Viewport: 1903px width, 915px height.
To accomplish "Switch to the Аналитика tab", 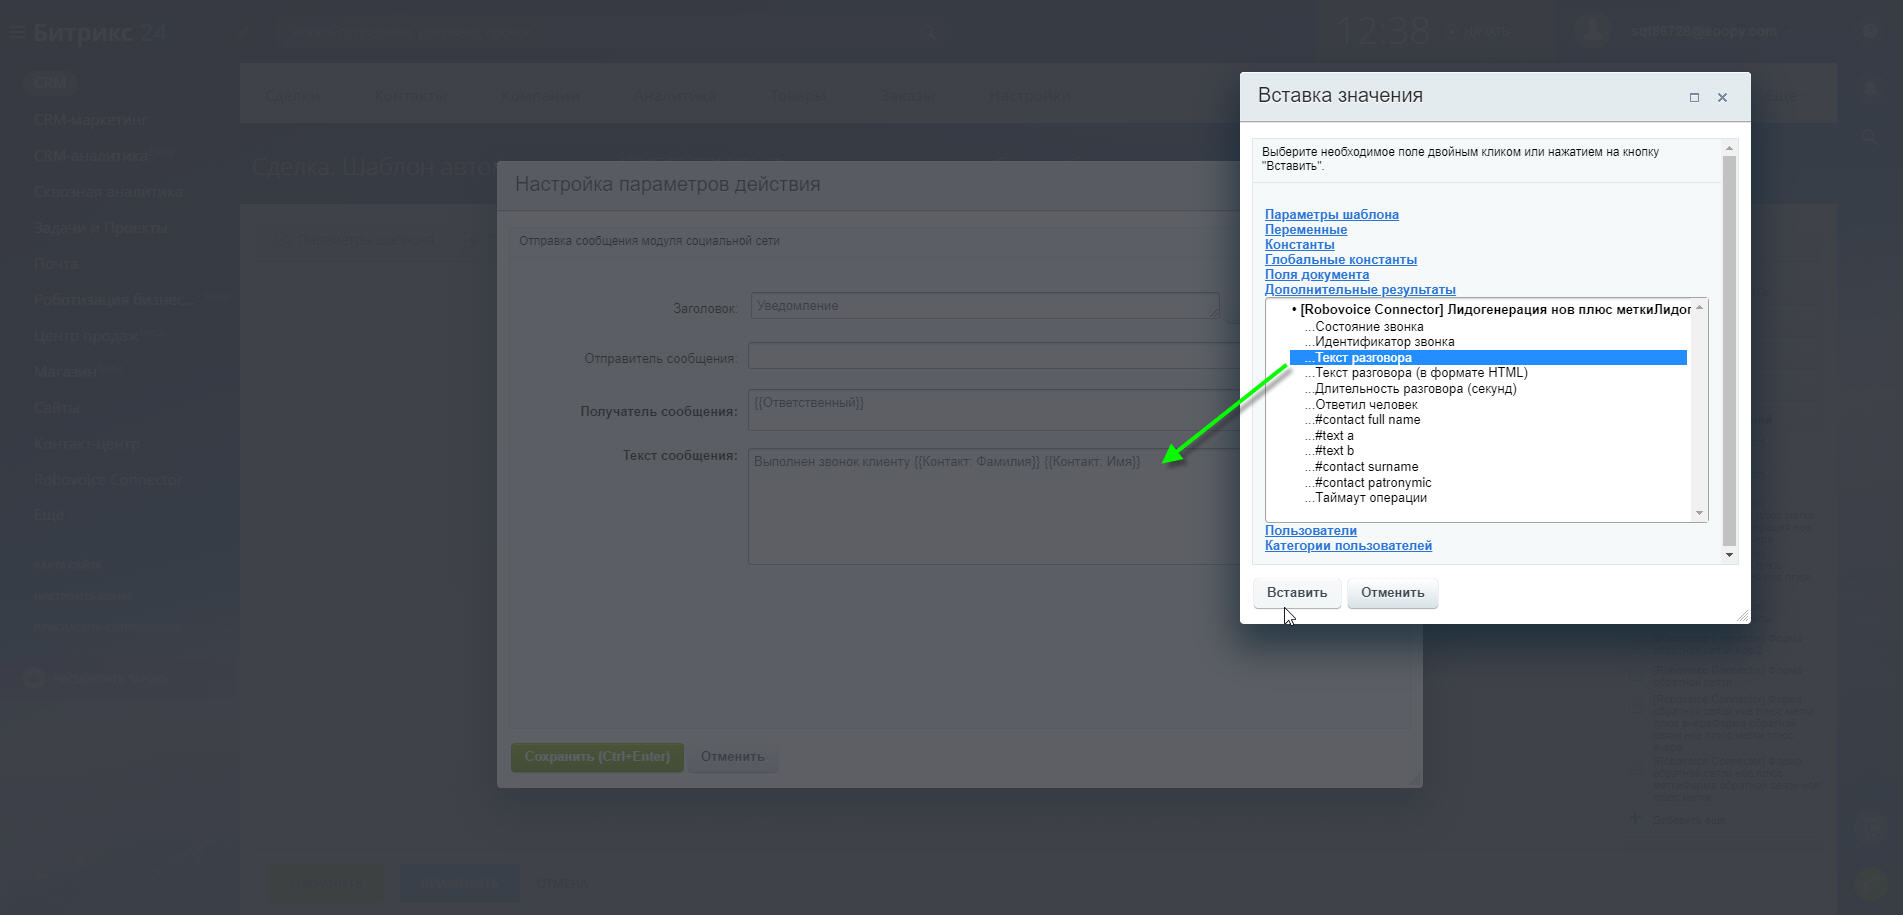I will pos(675,96).
